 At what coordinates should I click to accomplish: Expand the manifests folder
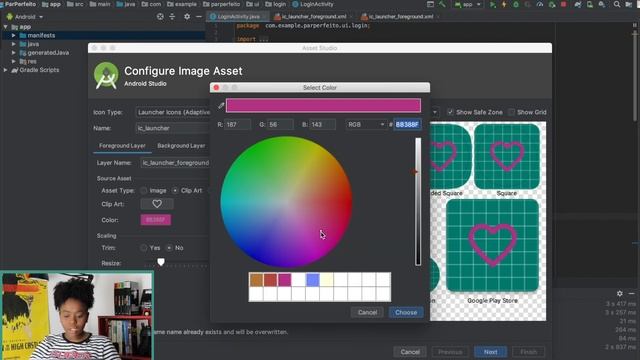point(13,36)
